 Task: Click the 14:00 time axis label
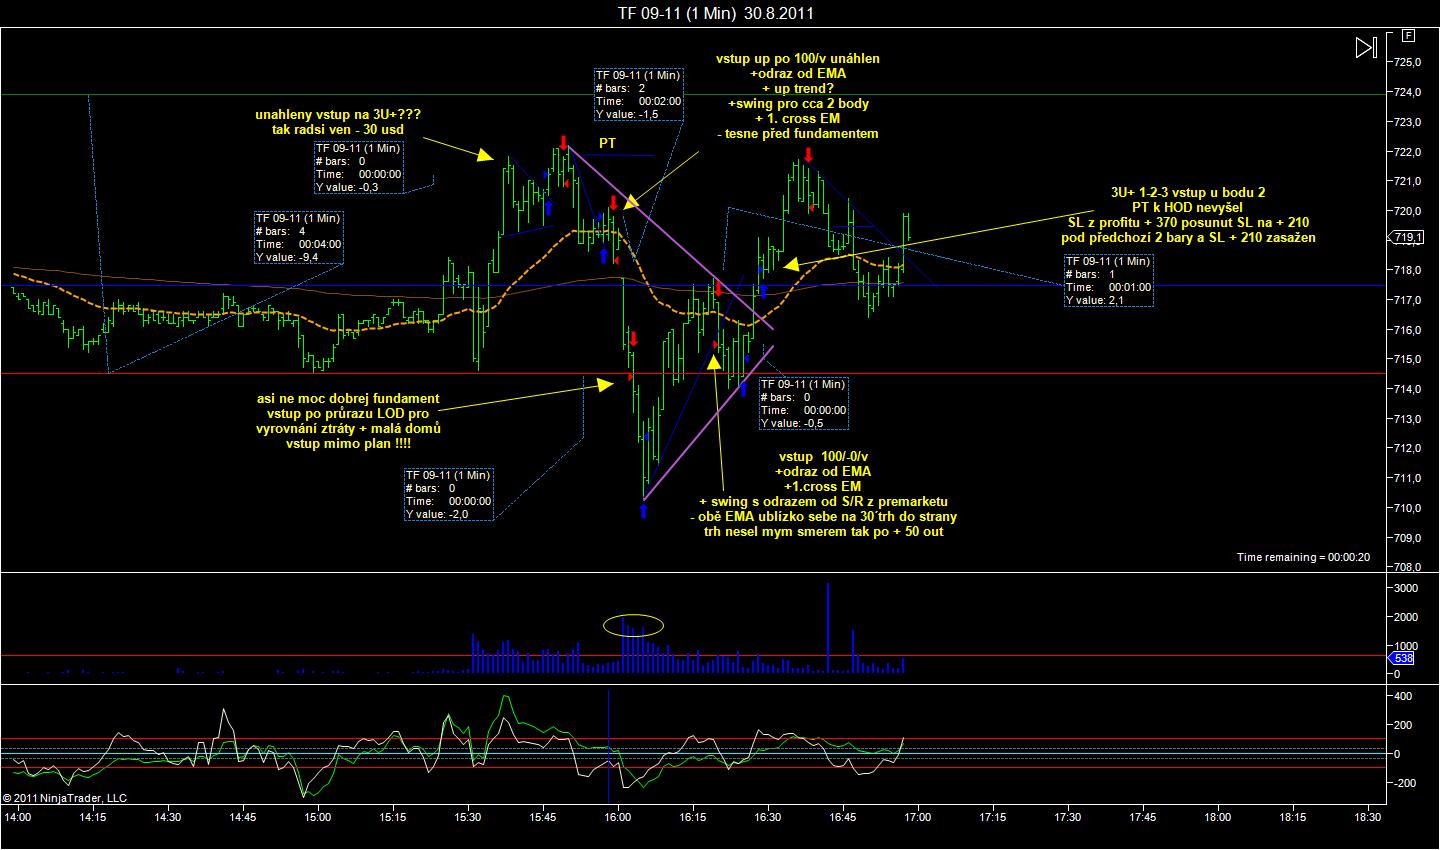pos(18,817)
